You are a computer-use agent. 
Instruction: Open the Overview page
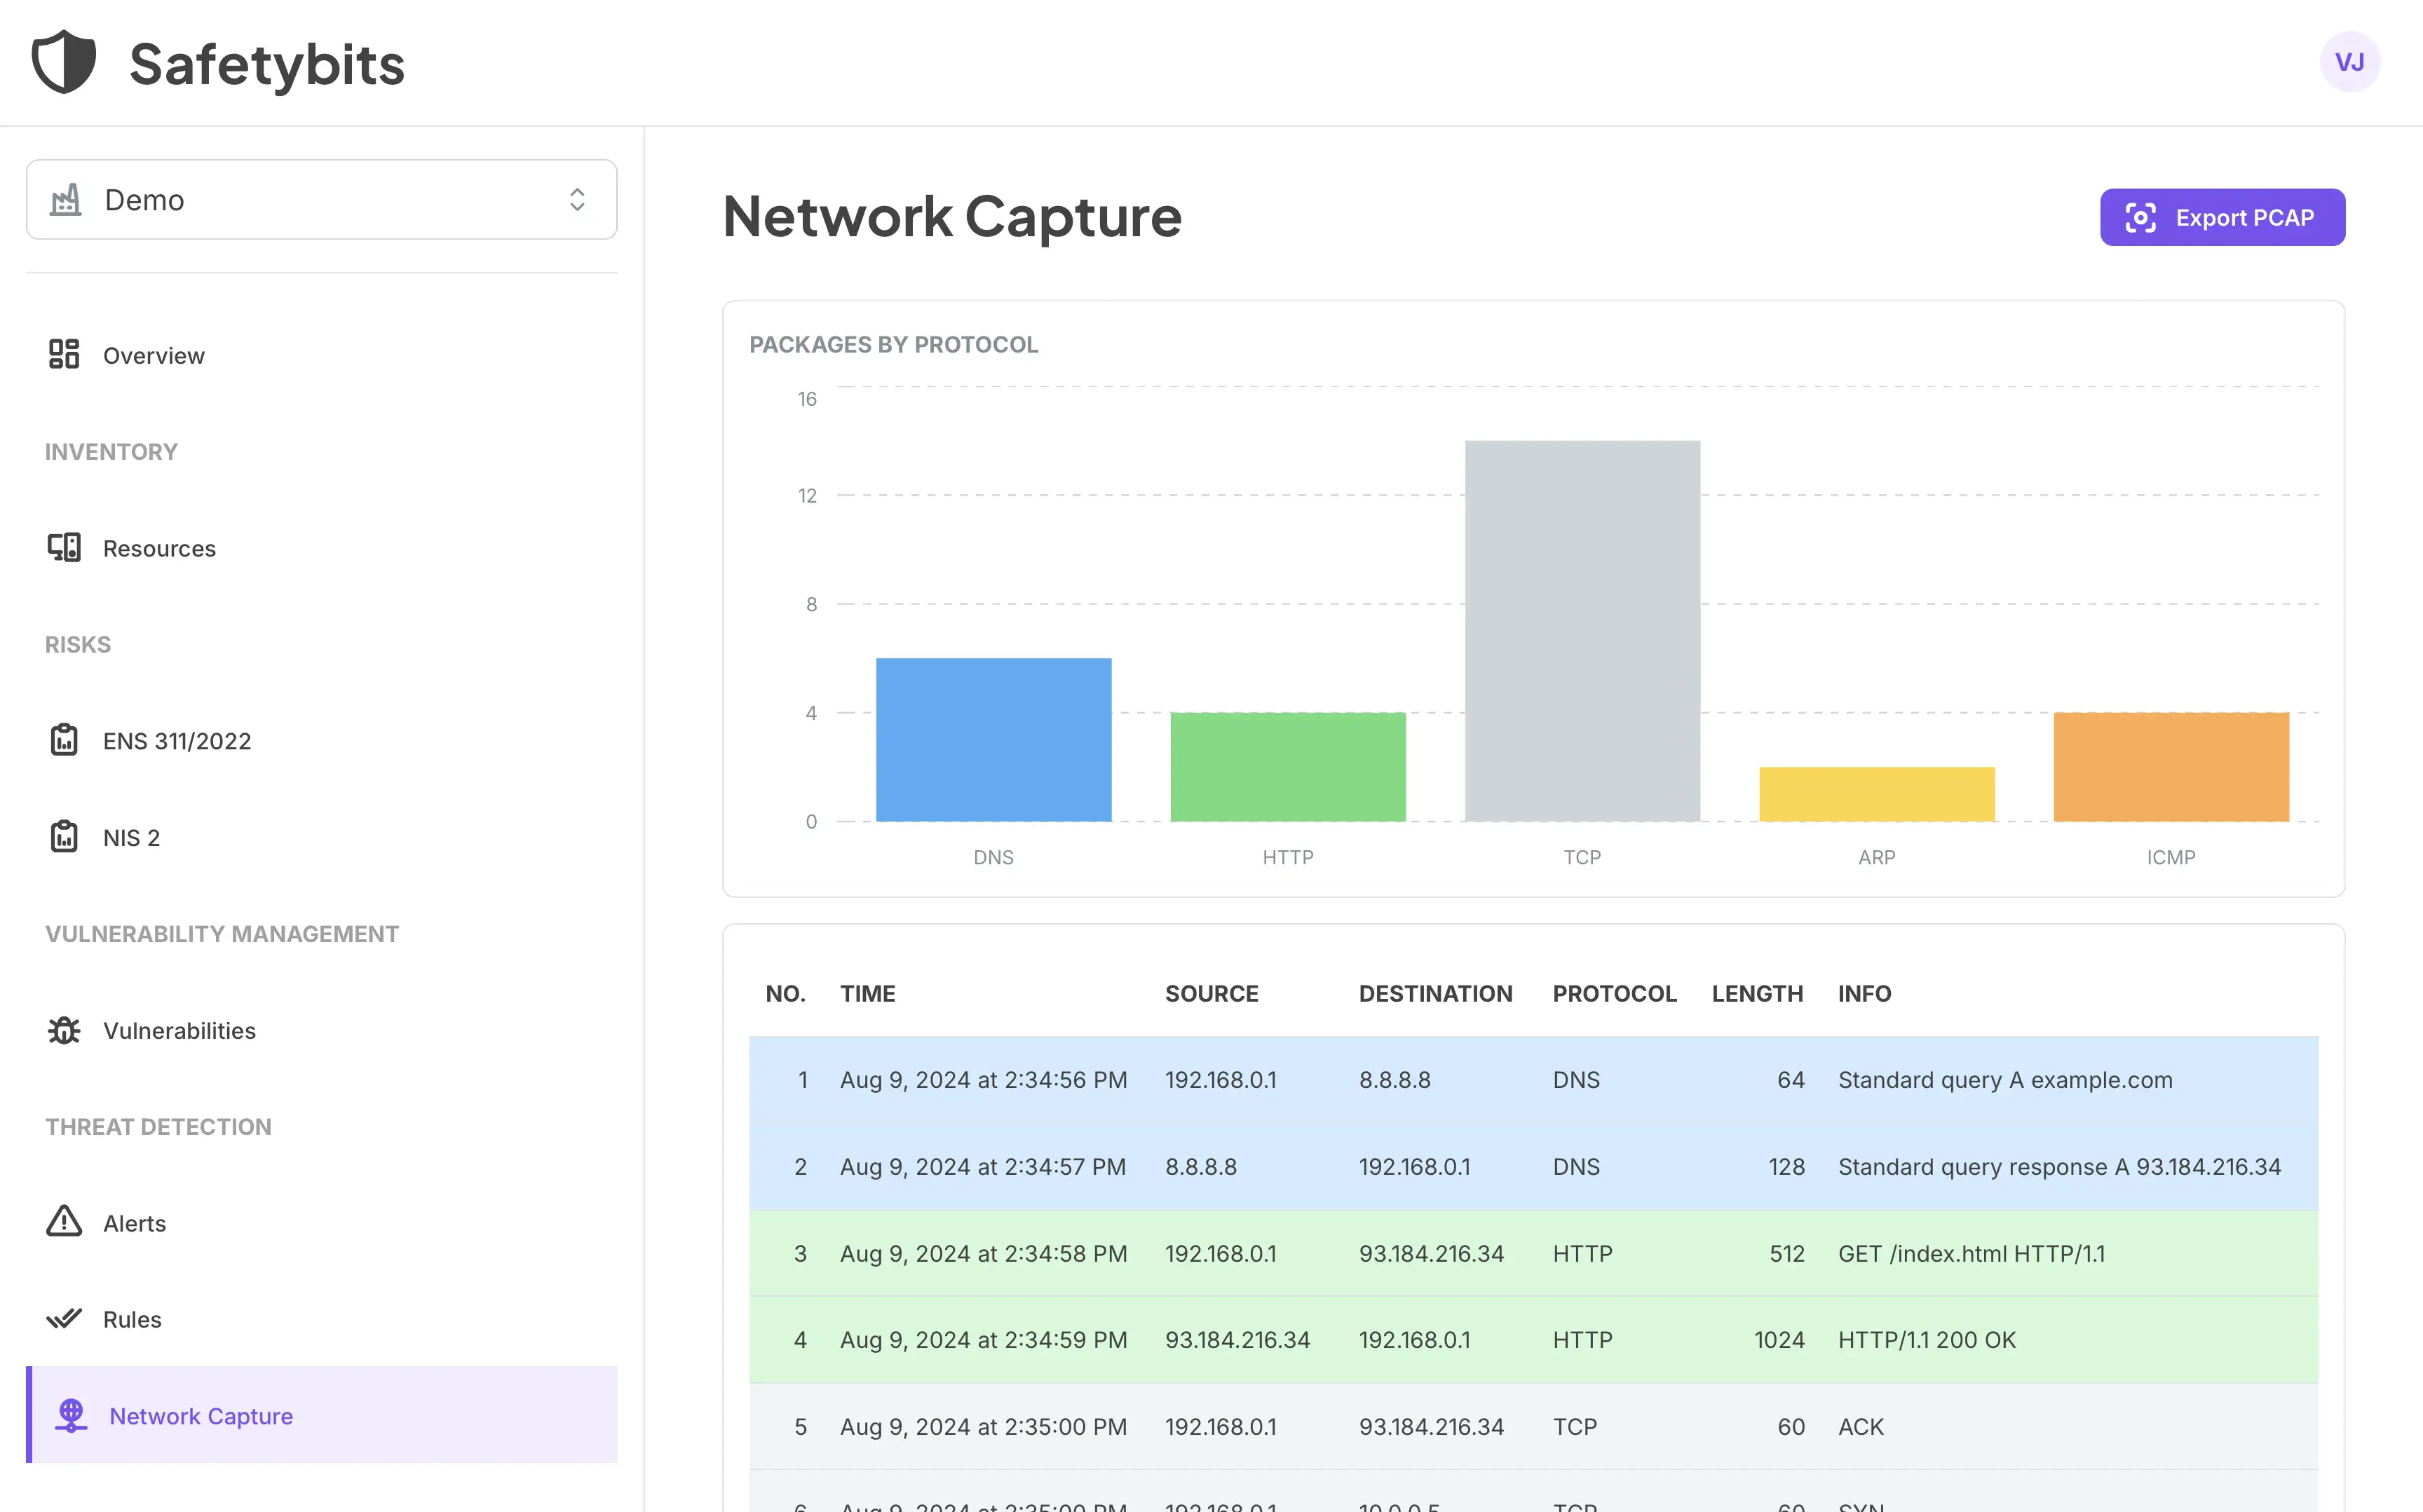[x=154, y=356]
